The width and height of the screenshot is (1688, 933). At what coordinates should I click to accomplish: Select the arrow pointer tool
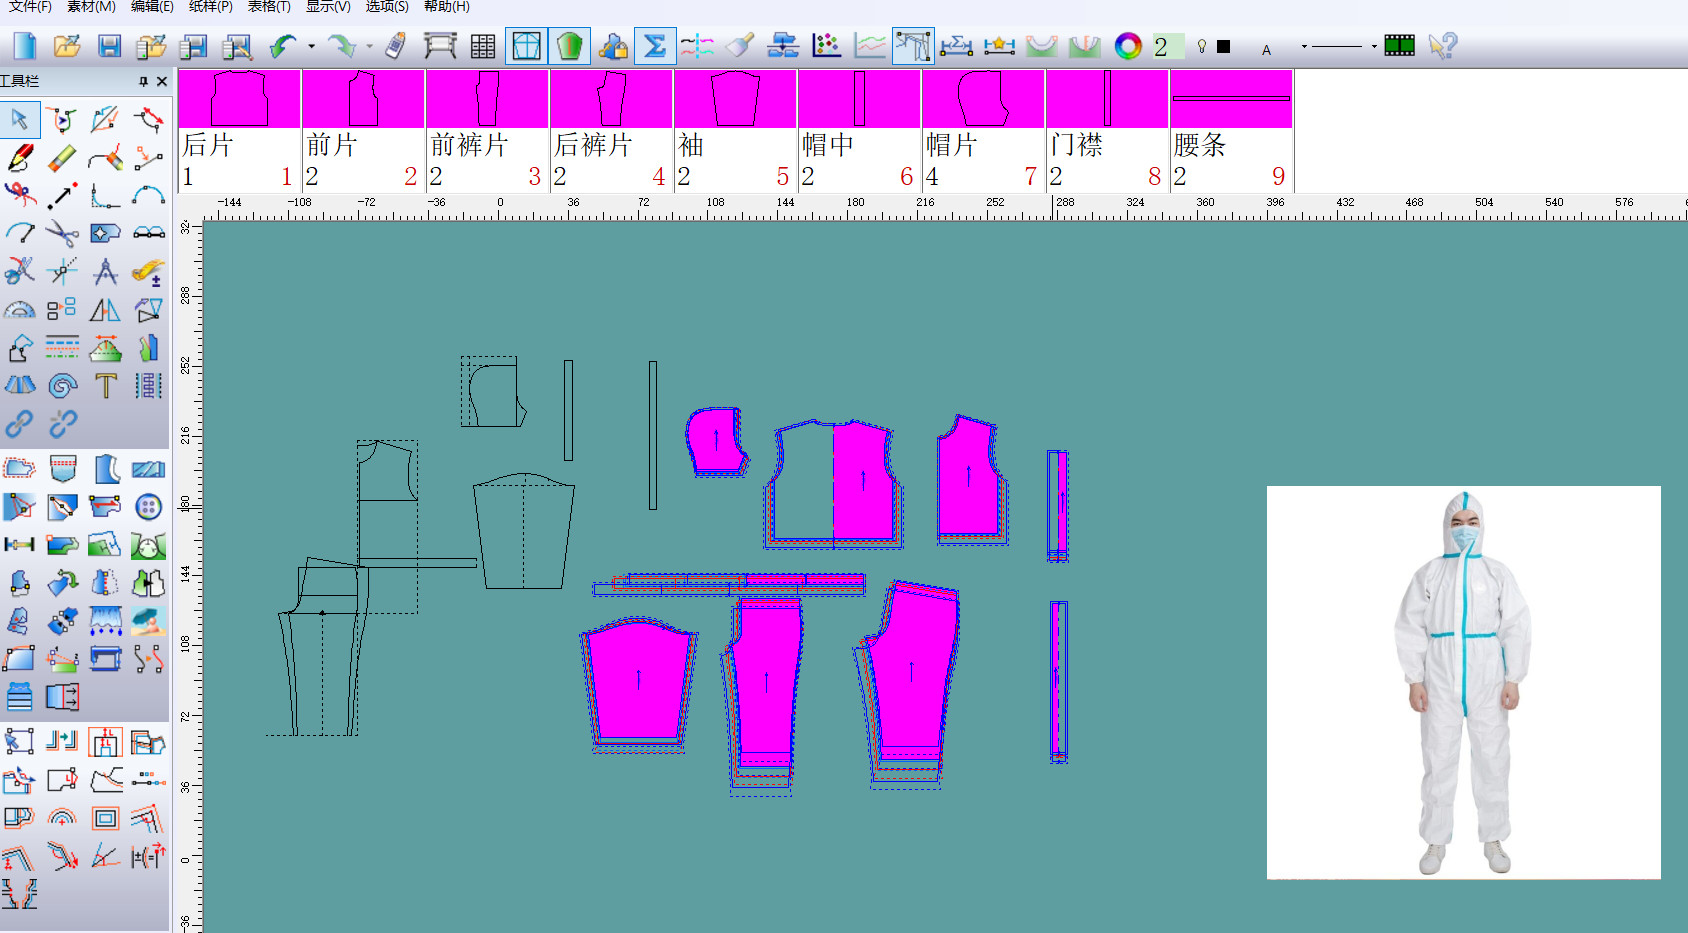pyautogui.click(x=20, y=120)
